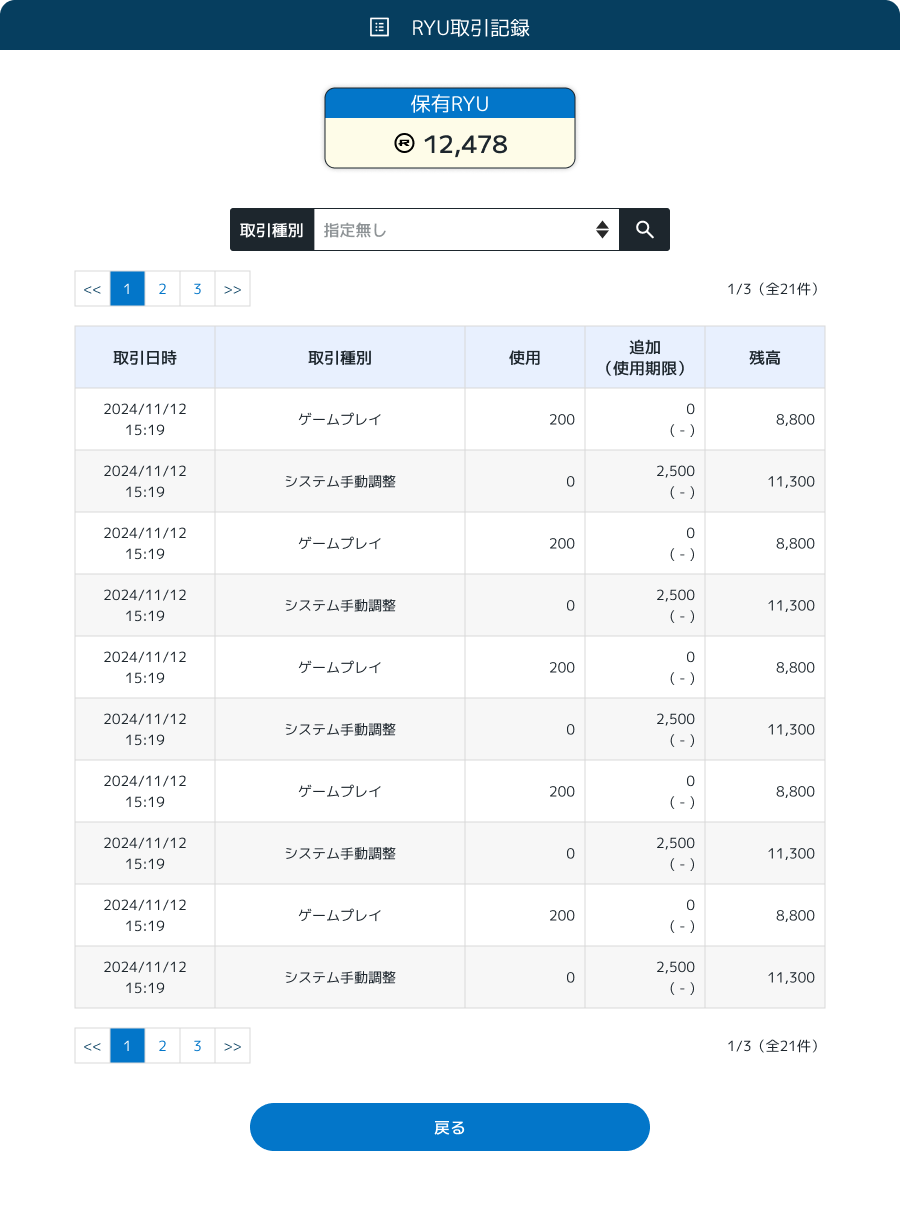Image resolution: width=900 pixels, height=1219 pixels.
Task: Click the magnifier search icon button
Action: click(645, 229)
